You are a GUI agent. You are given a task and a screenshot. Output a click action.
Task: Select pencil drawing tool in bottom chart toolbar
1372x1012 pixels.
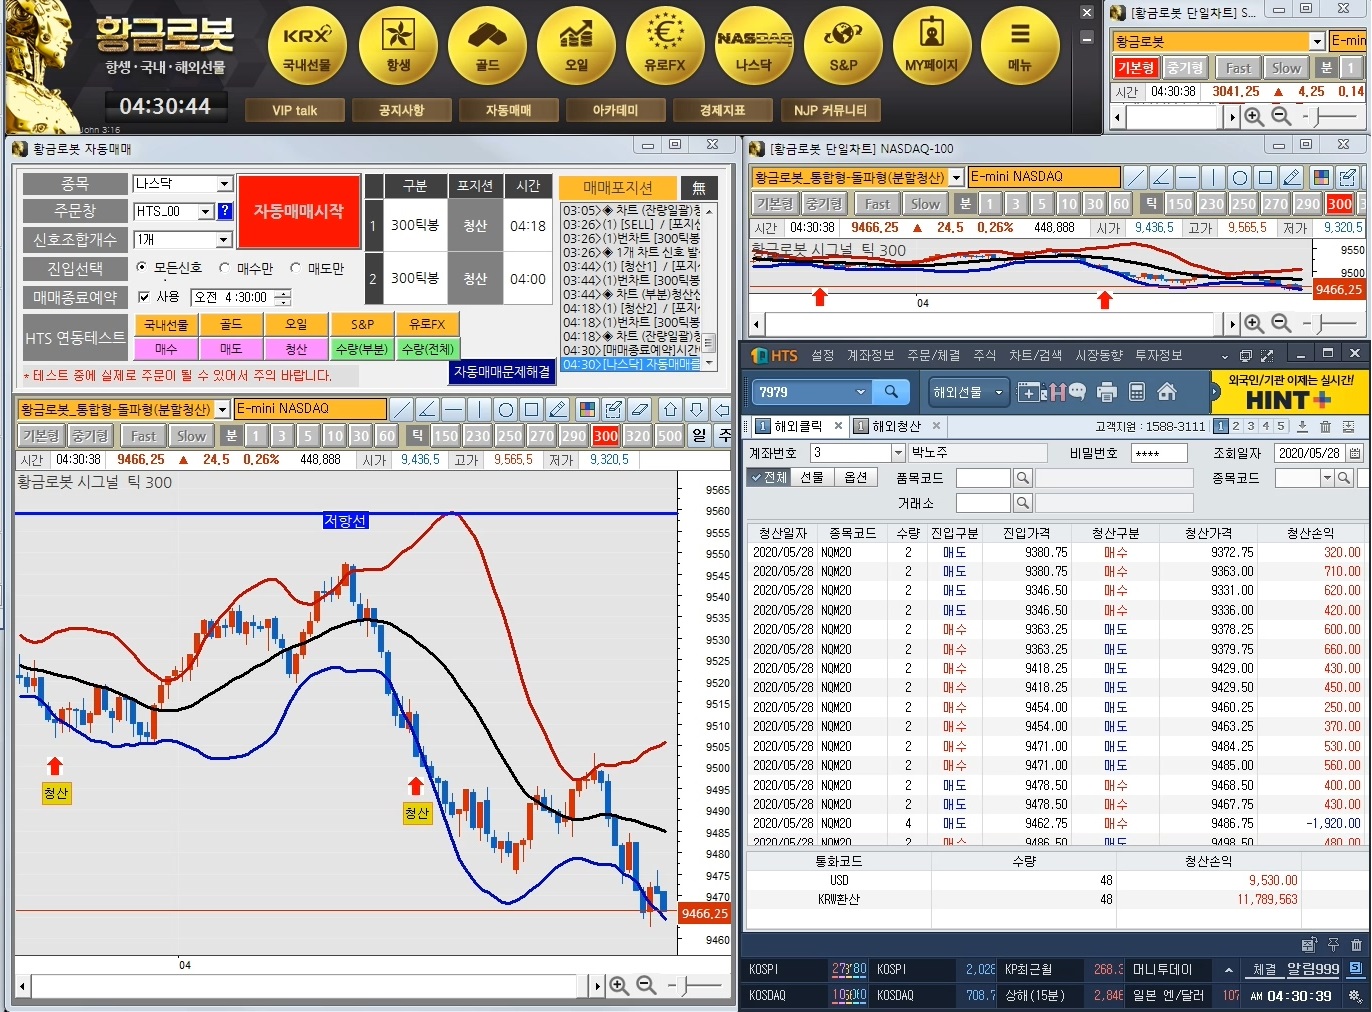(558, 409)
